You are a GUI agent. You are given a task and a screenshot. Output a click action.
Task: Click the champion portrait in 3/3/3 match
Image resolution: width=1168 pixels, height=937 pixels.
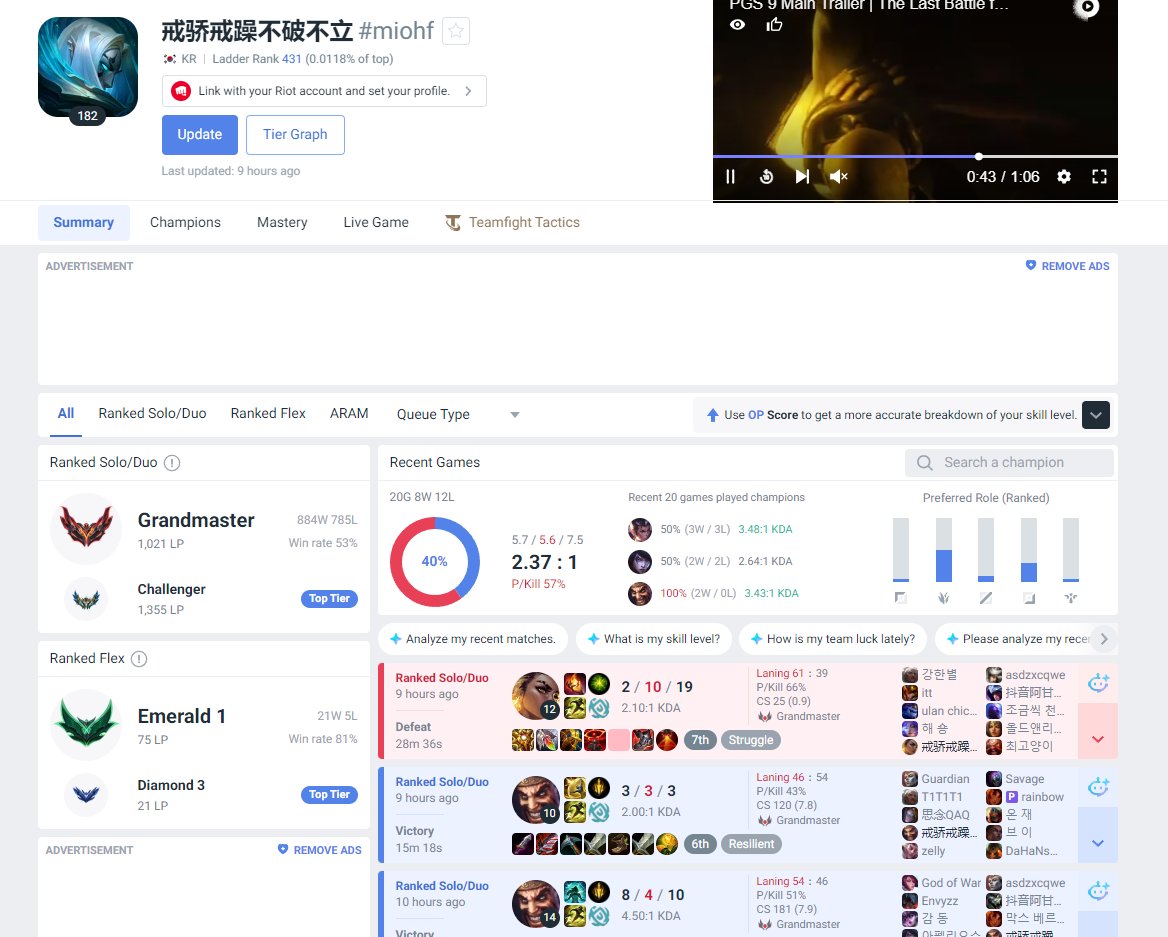(x=536, y=800)
